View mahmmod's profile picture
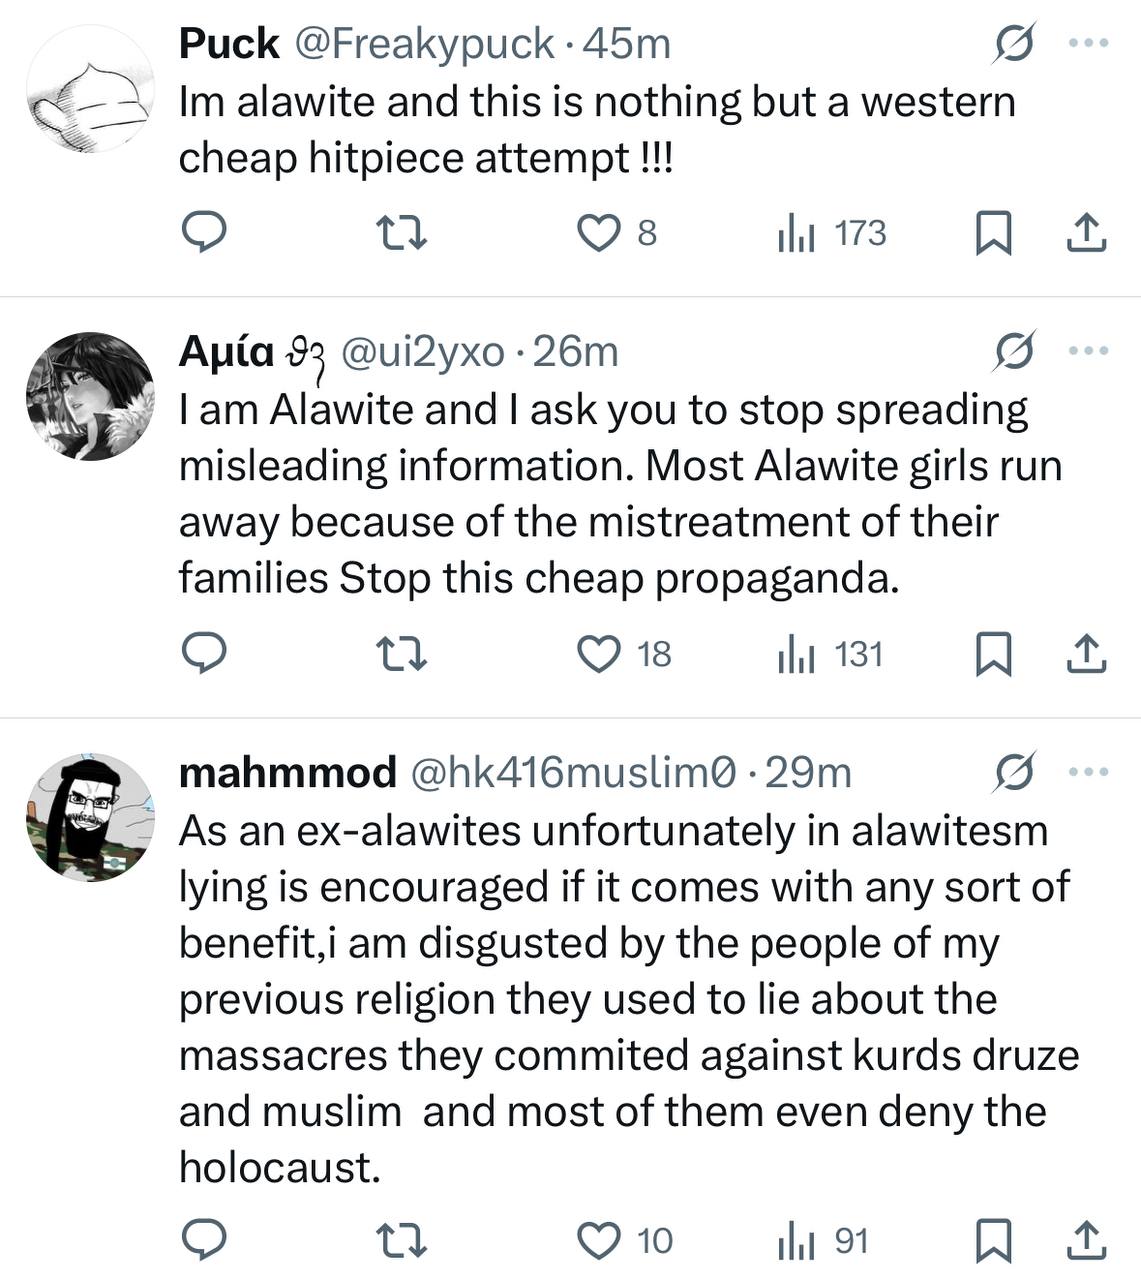1141x1280 pixels. coord(90,817)
